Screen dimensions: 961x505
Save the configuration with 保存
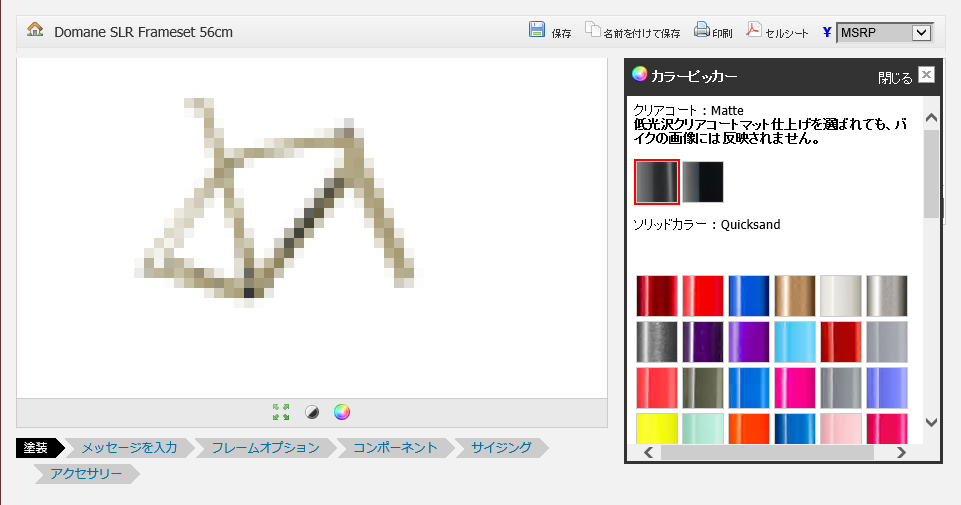550,31
